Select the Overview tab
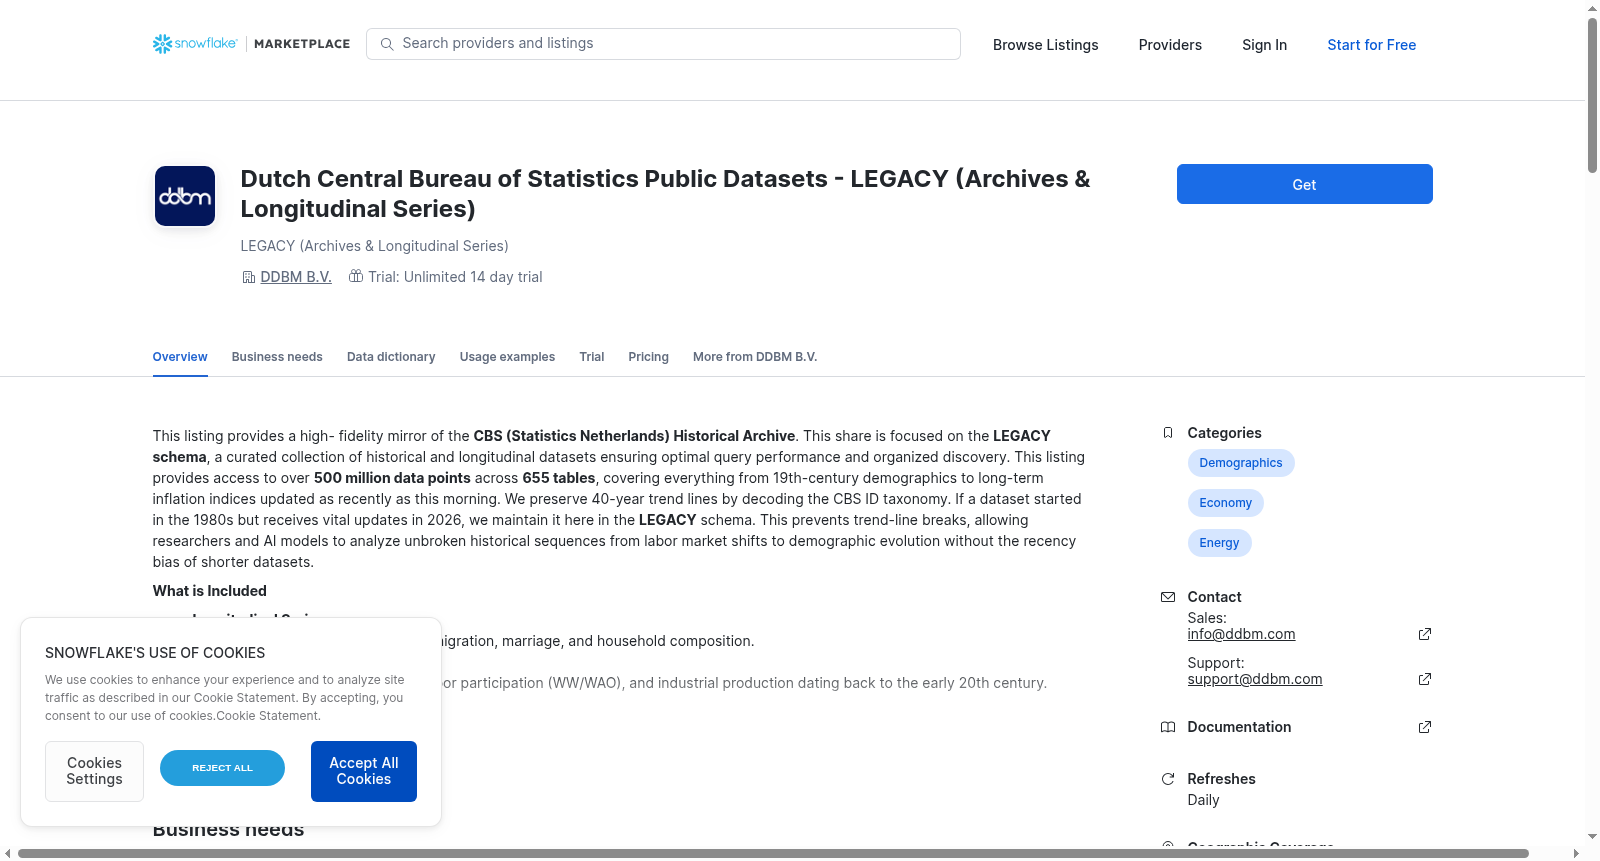Image resolution: width=1600 pixels, height=861 pixels. point(180,357)
